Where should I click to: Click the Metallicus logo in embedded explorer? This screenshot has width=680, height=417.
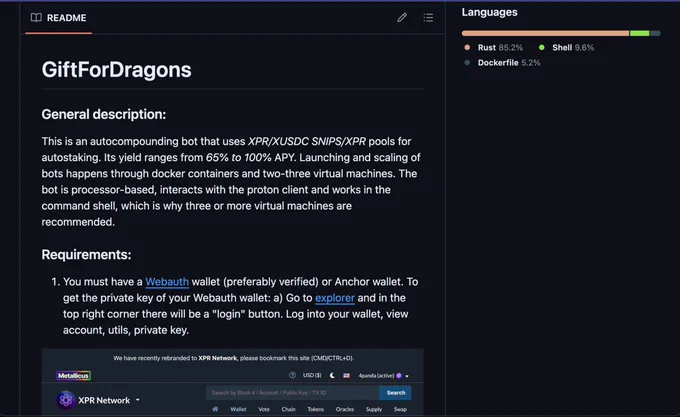tap(73, 375)
